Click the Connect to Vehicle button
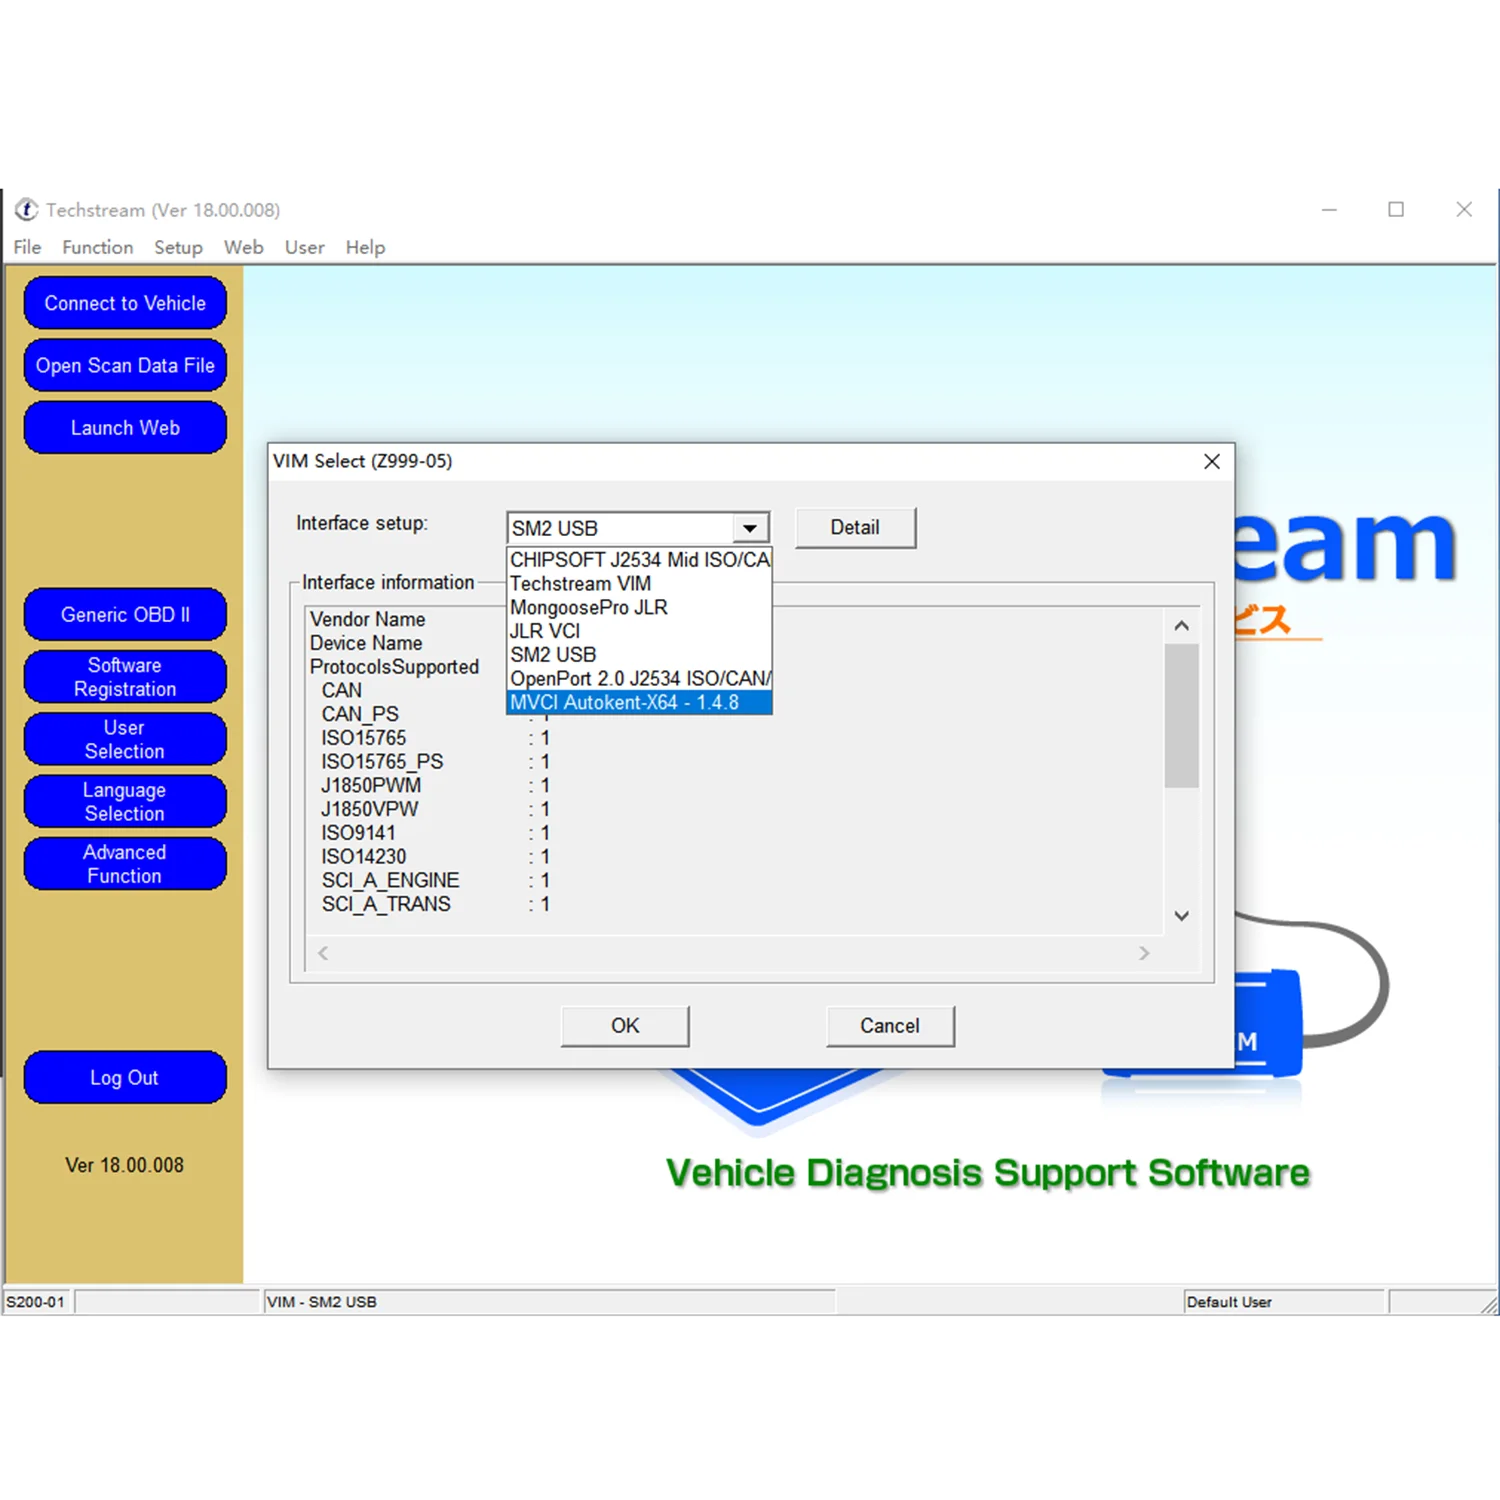Screen dimensions: 1500x1500 click(x=125, y=303)
